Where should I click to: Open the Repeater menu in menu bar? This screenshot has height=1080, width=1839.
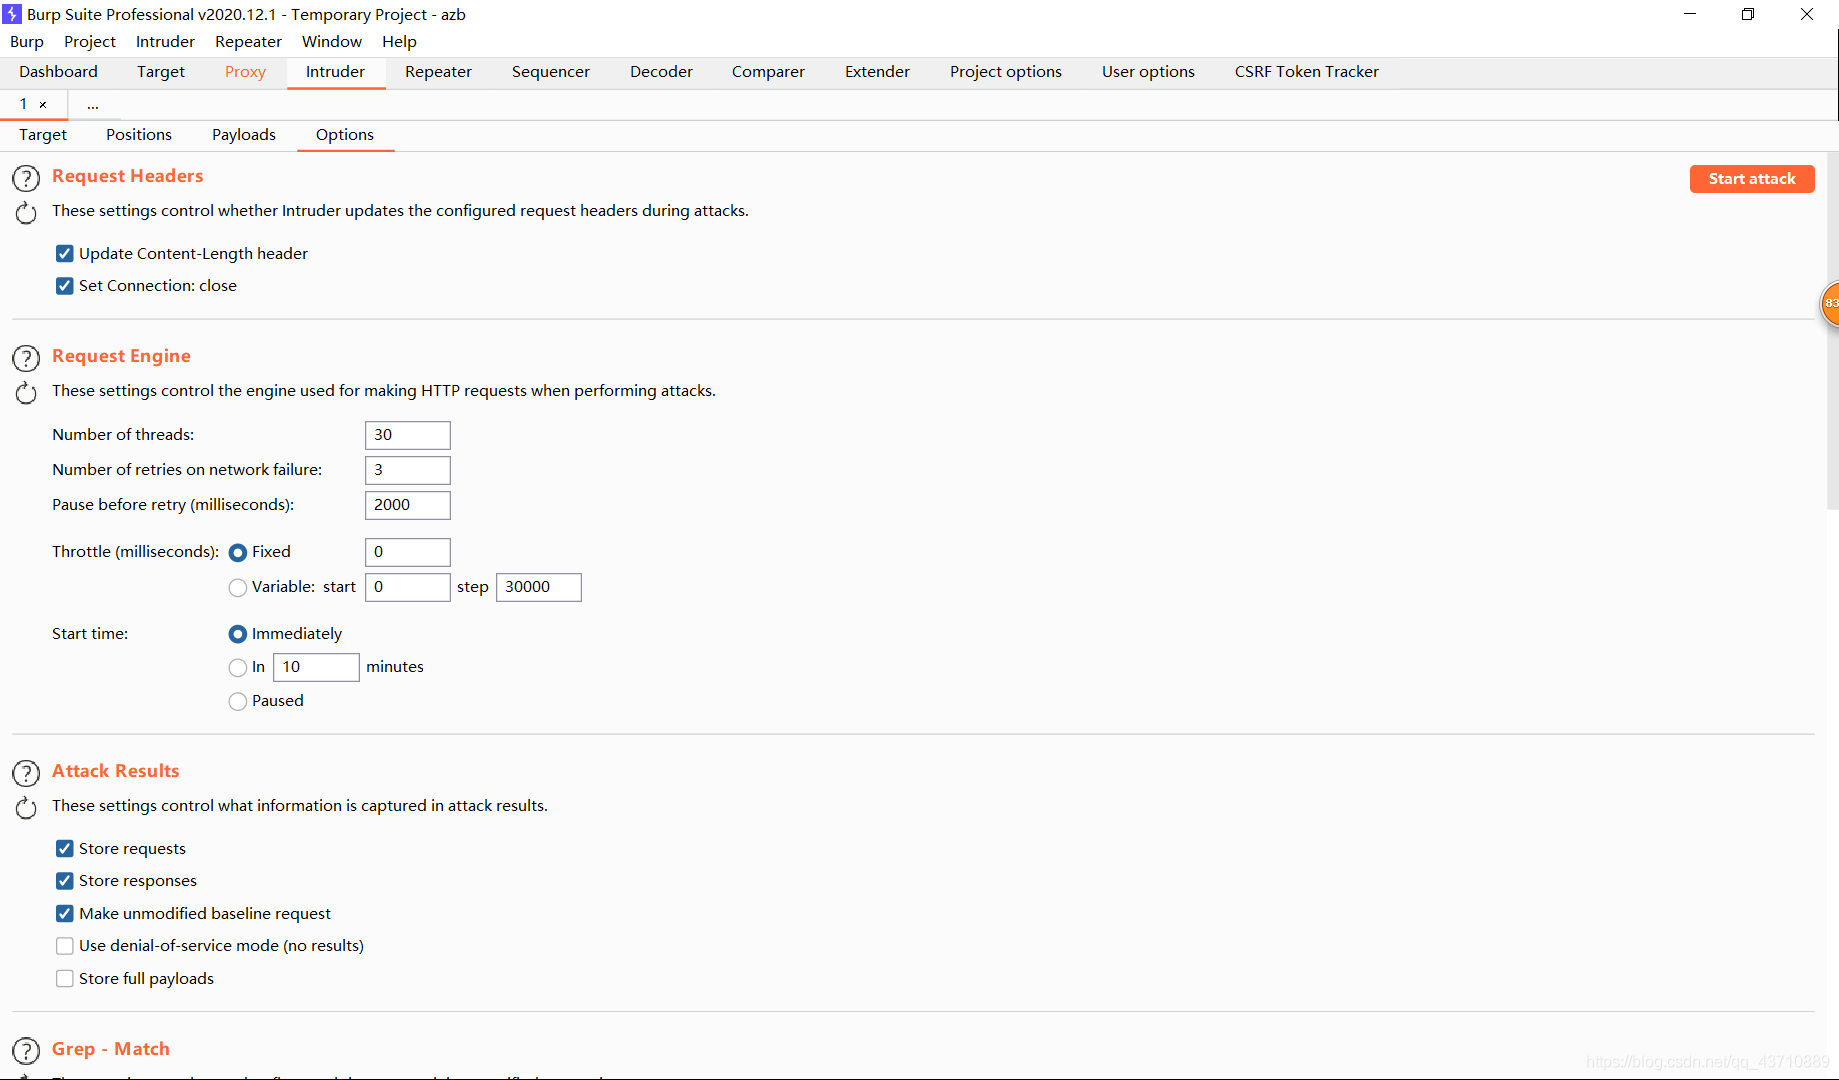click(248, 41)
